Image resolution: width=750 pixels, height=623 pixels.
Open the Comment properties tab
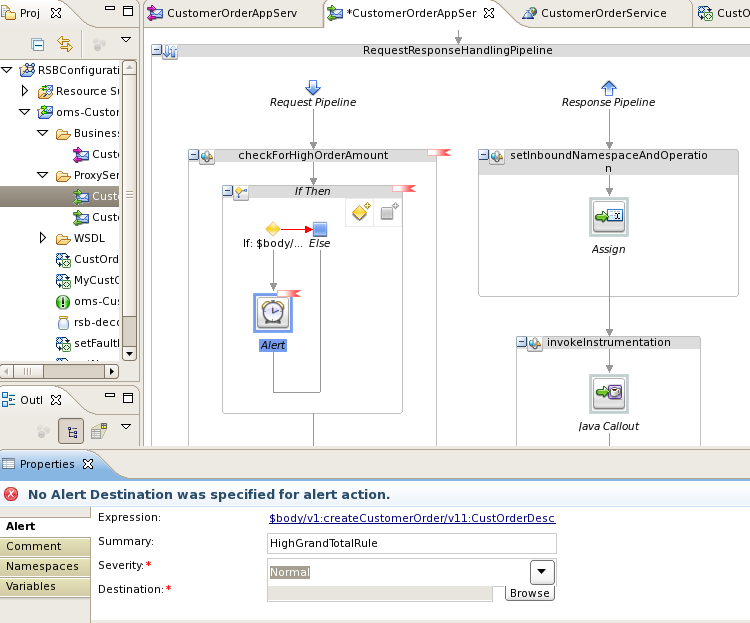[45, 546]
